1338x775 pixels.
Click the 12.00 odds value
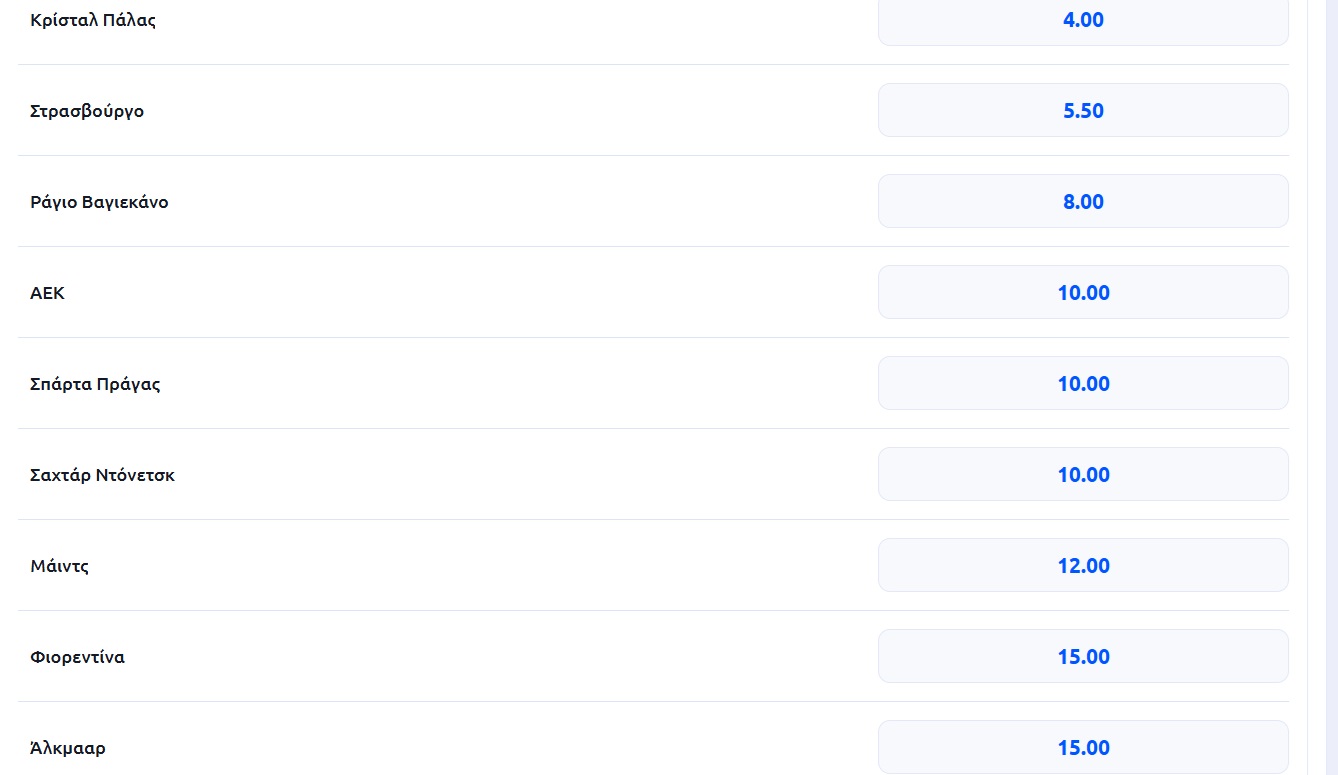coord(1084,566)
